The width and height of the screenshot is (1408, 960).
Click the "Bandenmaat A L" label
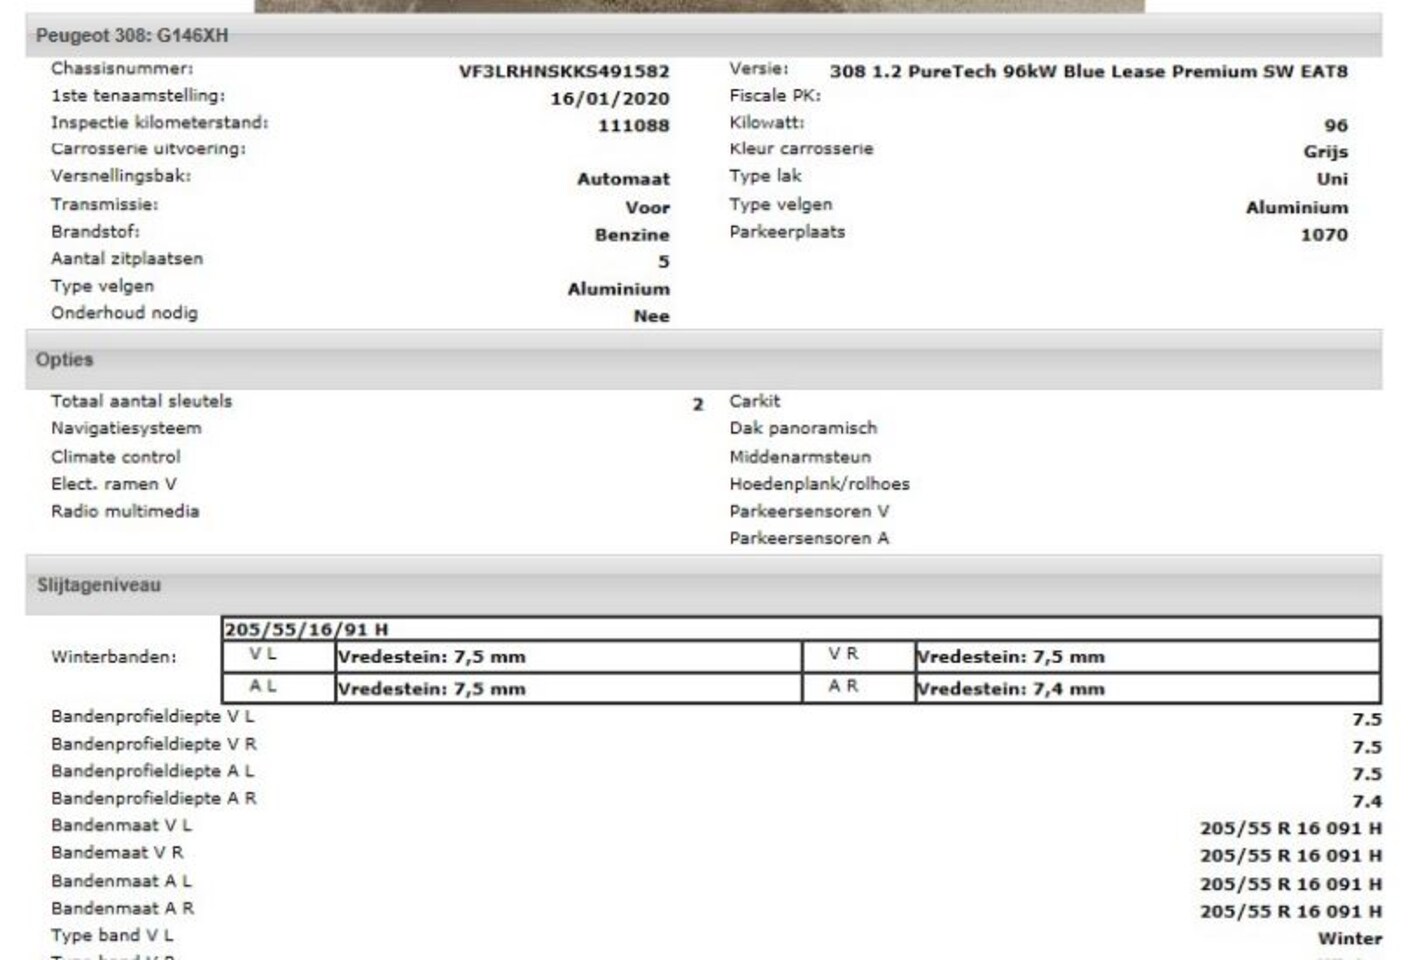pyautogui.click(x=122, y=881)
